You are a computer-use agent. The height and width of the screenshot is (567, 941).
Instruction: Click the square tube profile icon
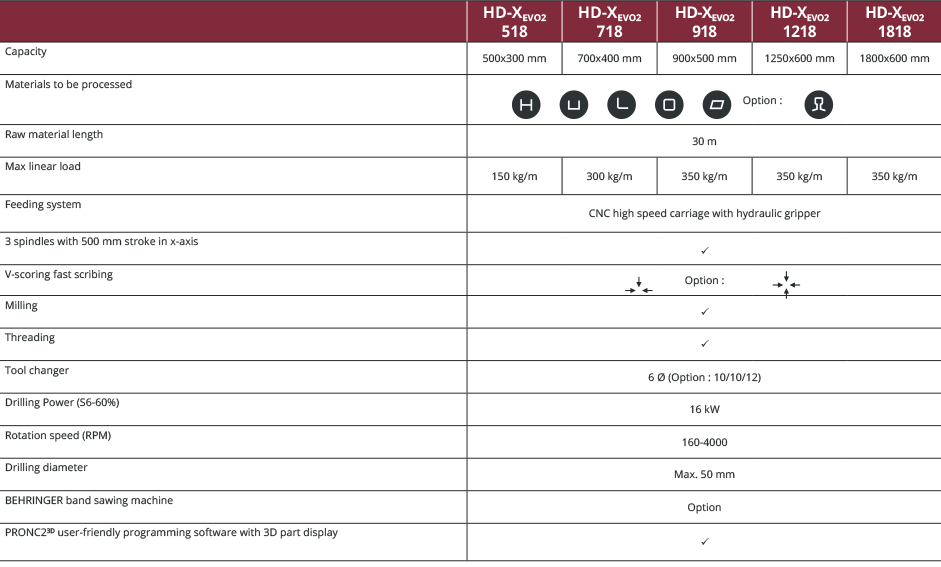(x=669, y=104)
